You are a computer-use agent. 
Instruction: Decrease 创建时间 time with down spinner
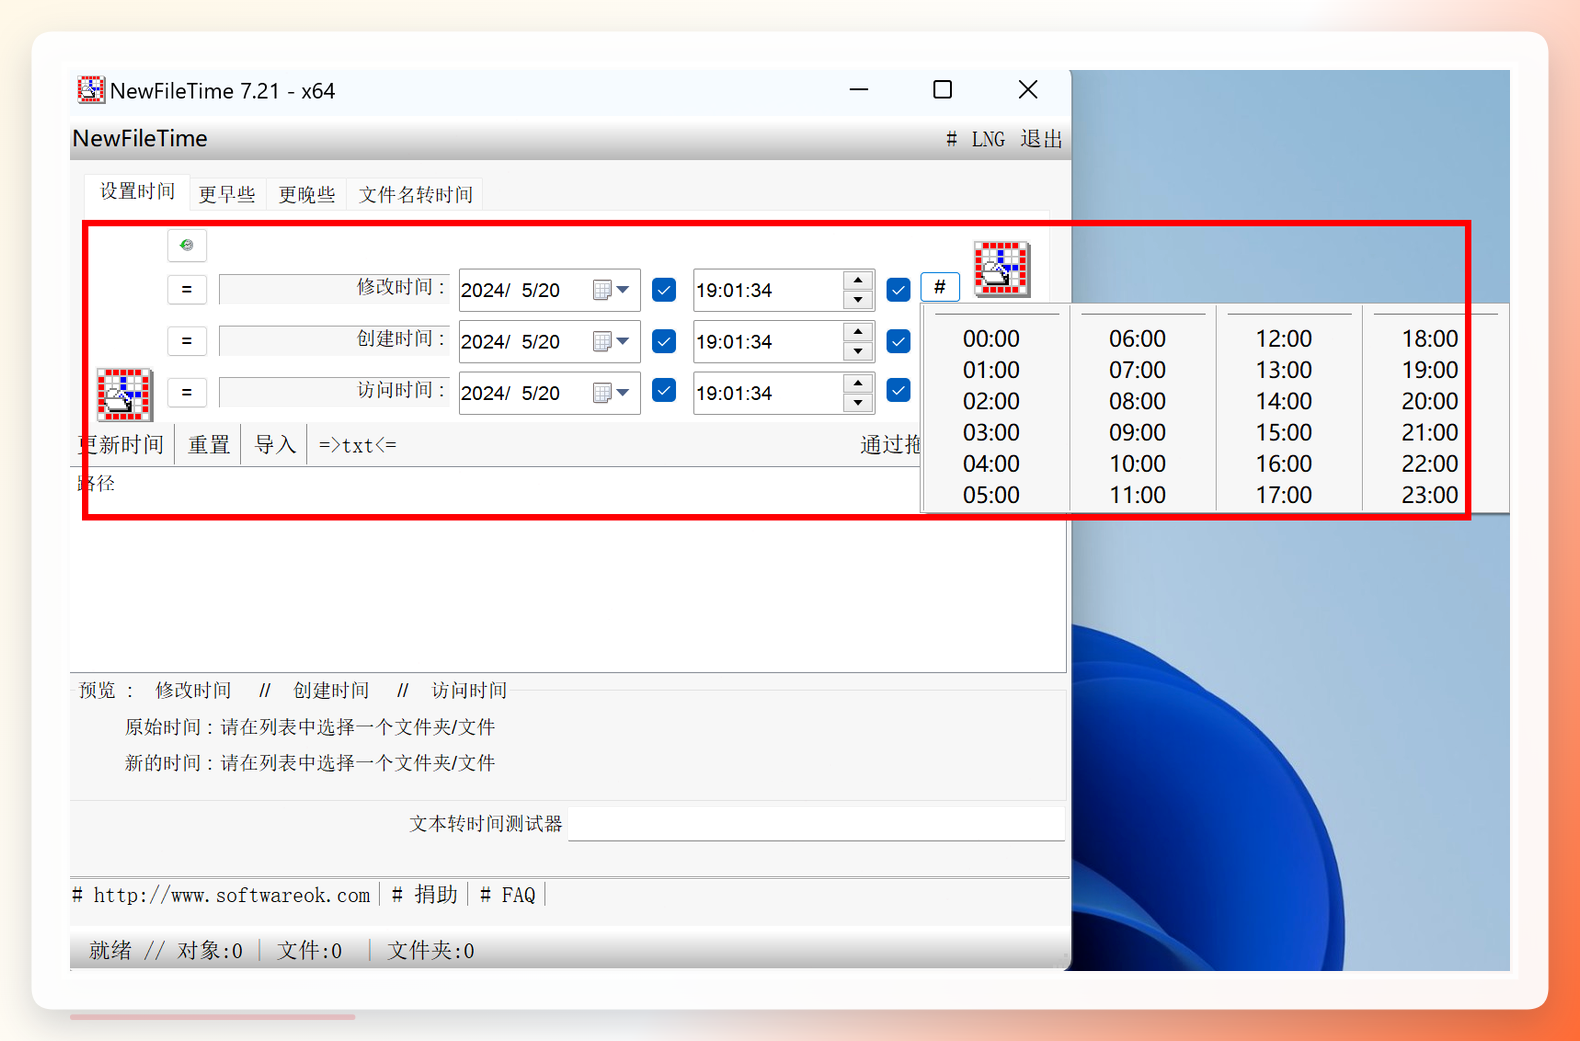point(858,352)
